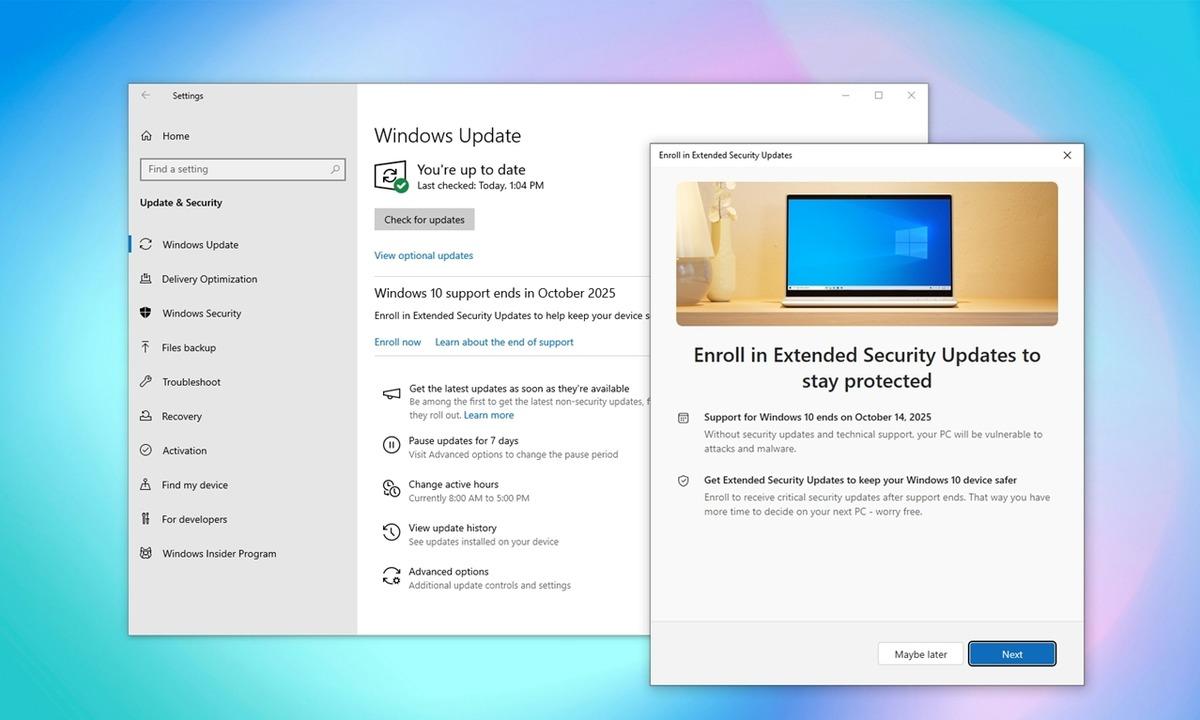Click the Home icon in sidebar
Screen dimensions: 1200x720
click(x=146, y=136)
